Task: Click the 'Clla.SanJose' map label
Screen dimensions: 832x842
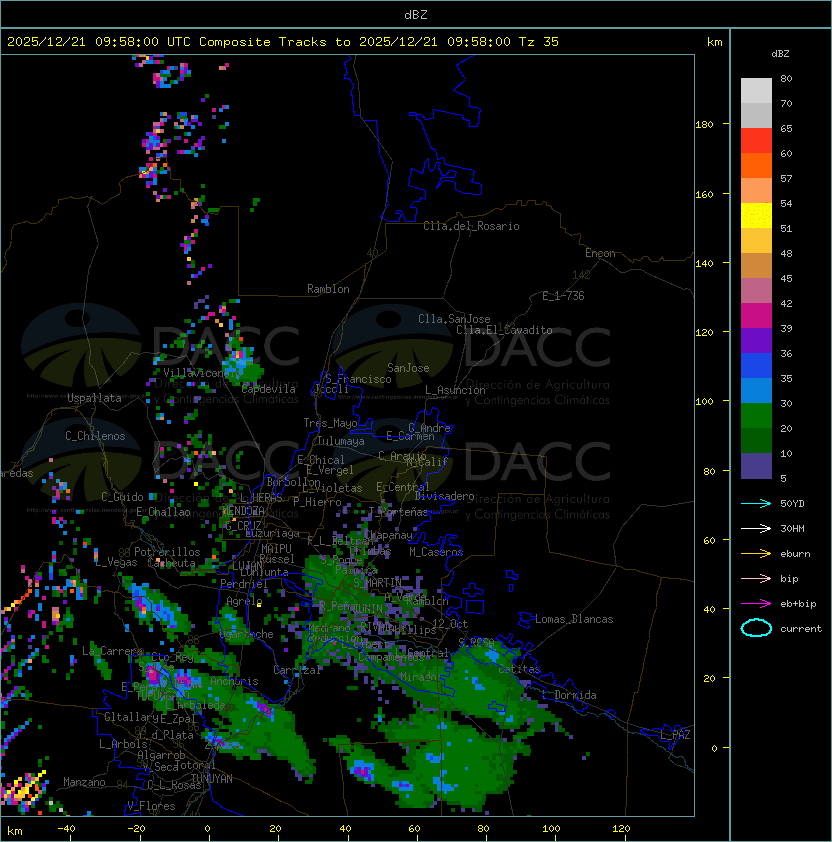Action: point(454,319)
